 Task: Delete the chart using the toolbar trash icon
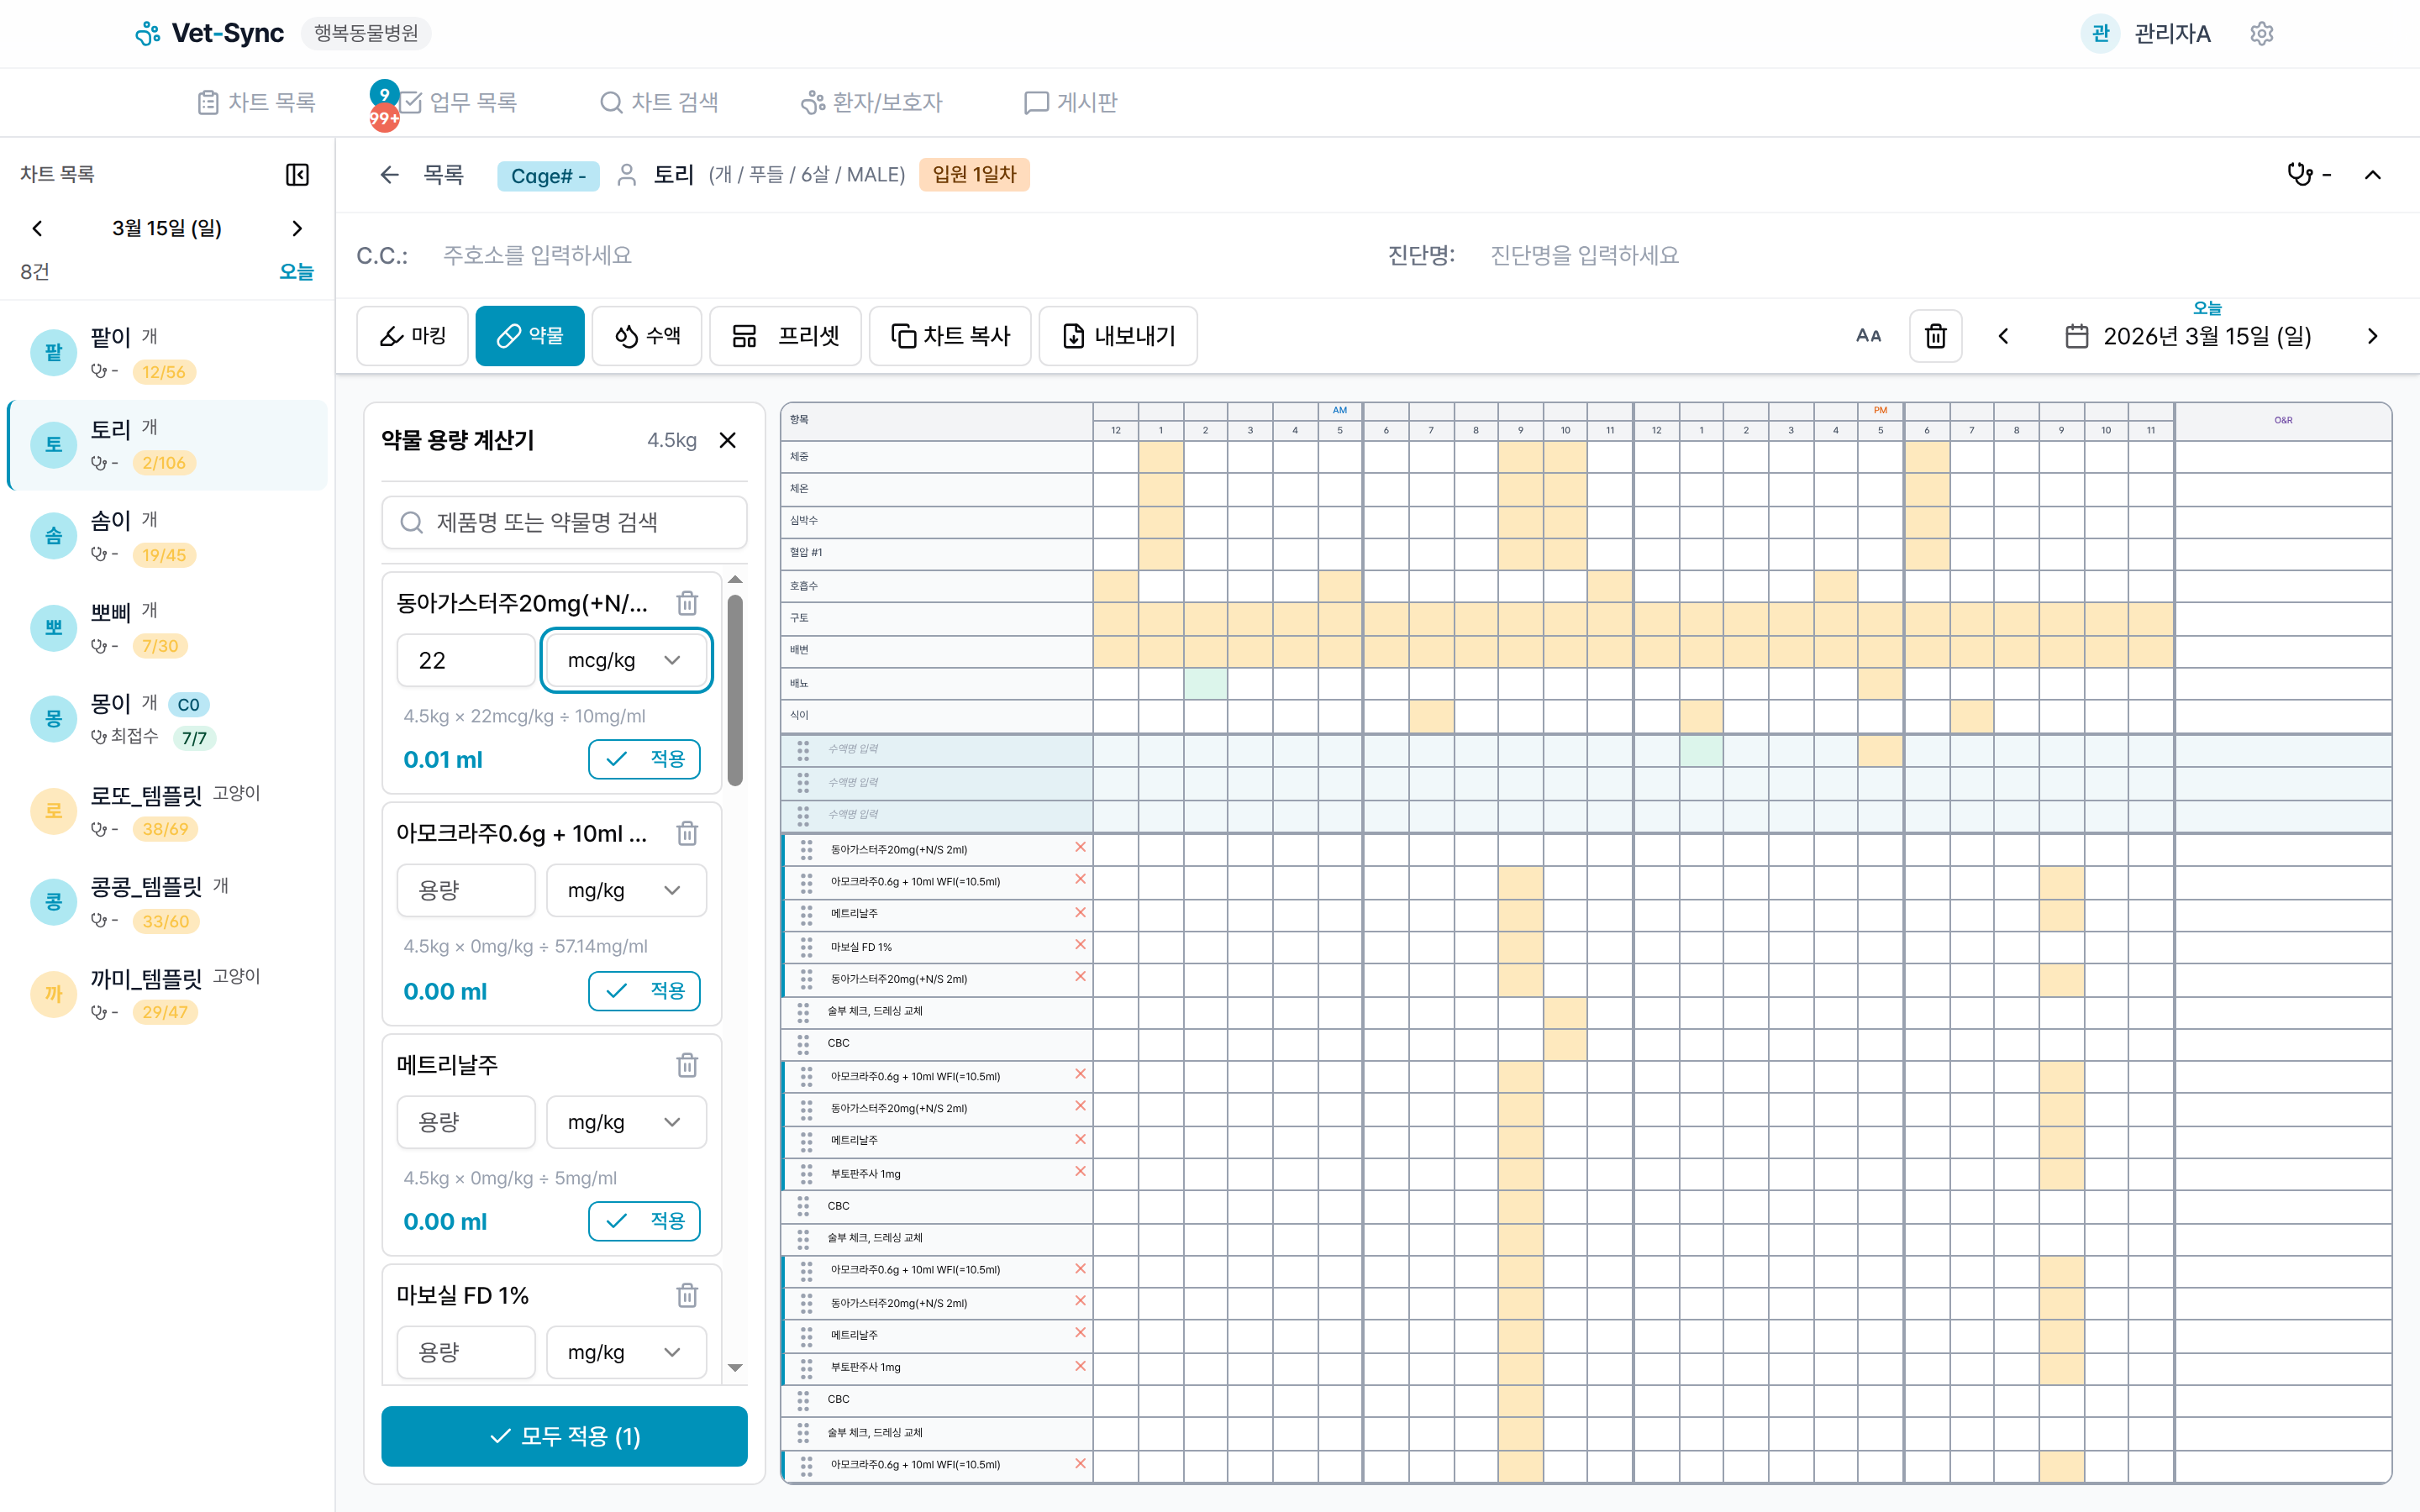pos(1935,336)
